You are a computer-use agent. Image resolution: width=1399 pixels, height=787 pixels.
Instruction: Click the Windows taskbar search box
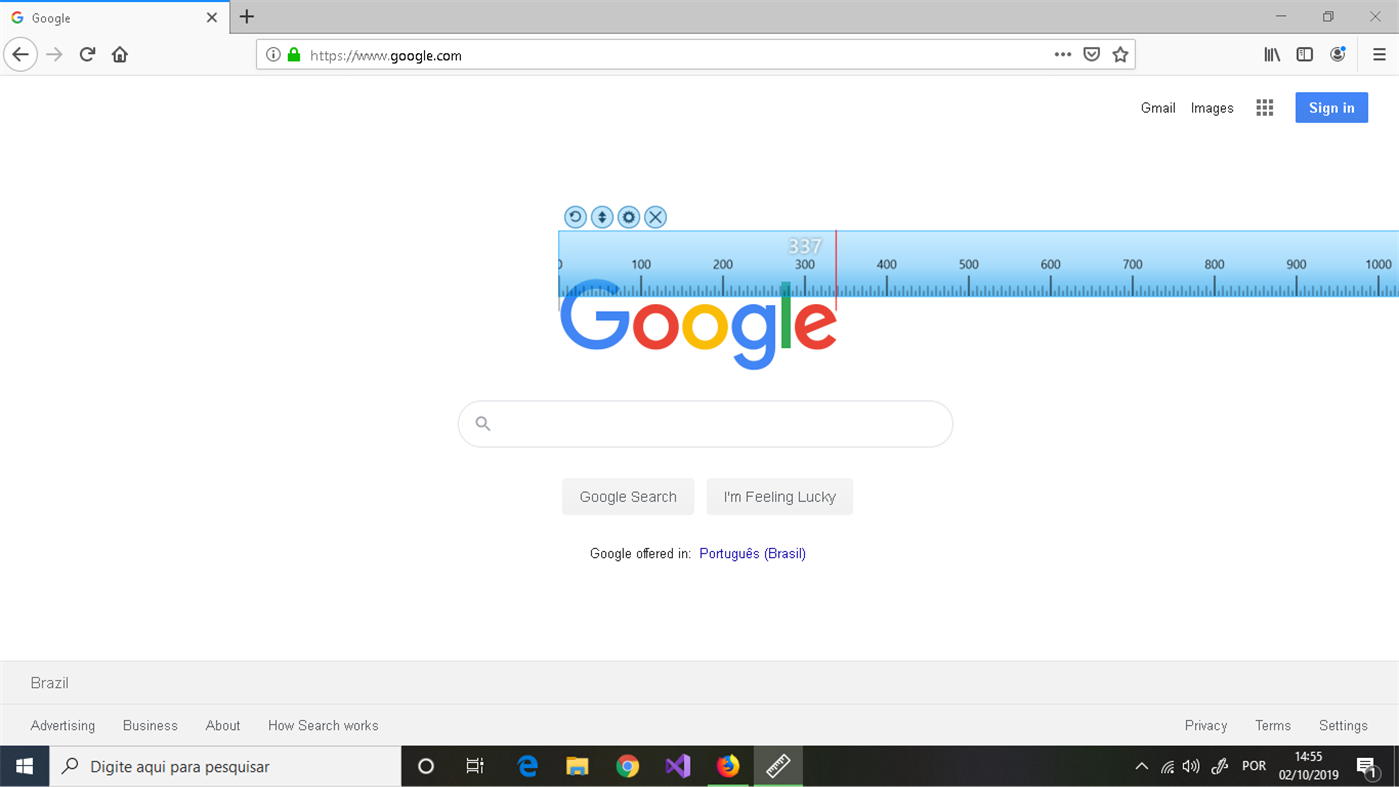point(225,766)
